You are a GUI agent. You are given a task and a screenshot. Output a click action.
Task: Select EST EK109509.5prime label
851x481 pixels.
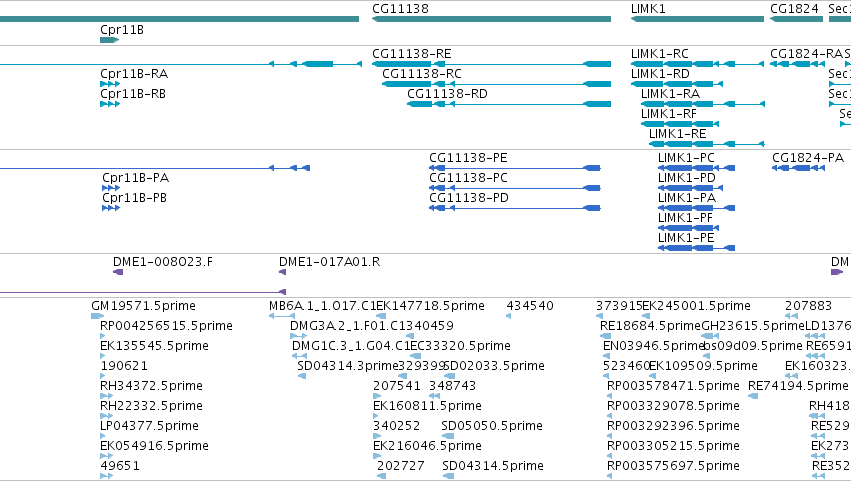(x=703, y=366)
